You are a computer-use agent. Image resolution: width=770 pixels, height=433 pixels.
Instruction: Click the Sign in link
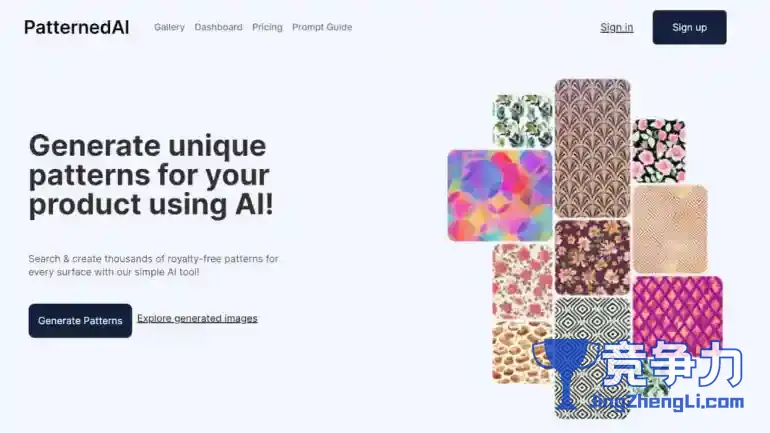pos(617,27)
